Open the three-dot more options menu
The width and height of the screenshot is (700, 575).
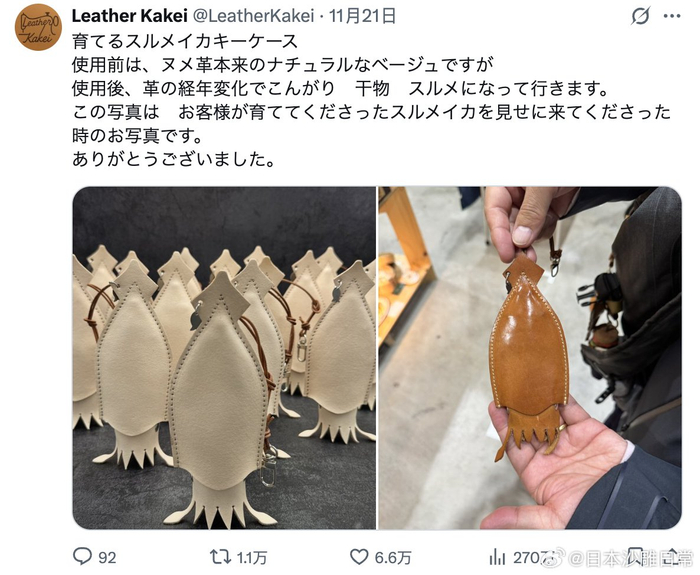coord(672,17)
